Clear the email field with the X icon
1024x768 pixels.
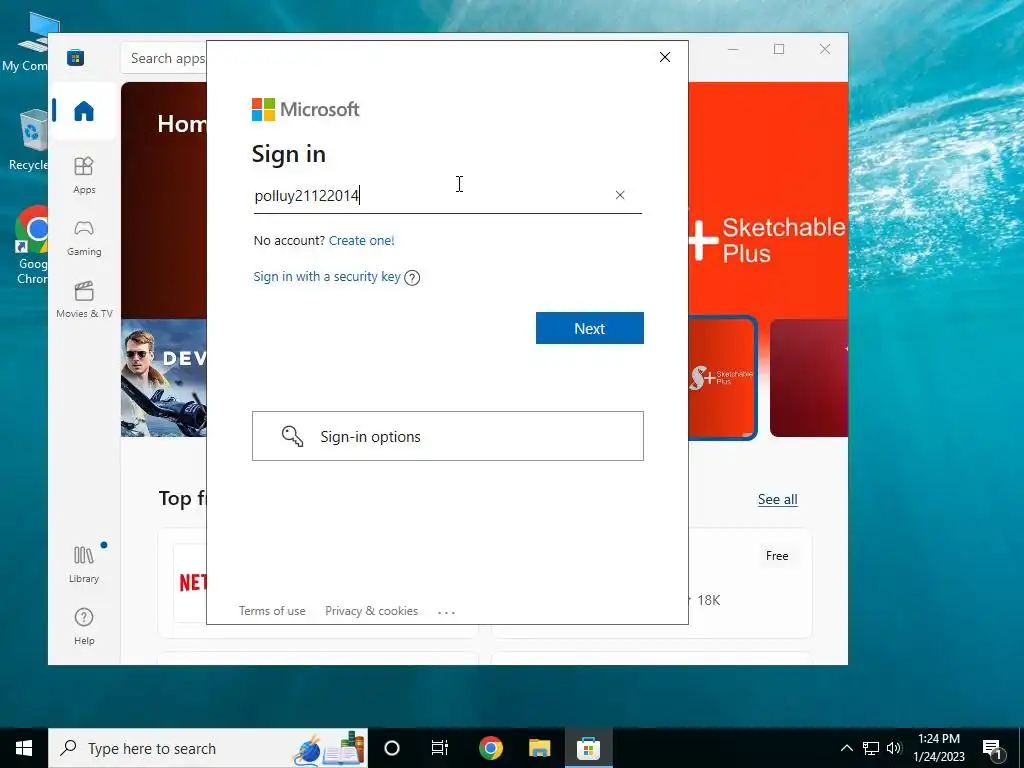point(620,195)
